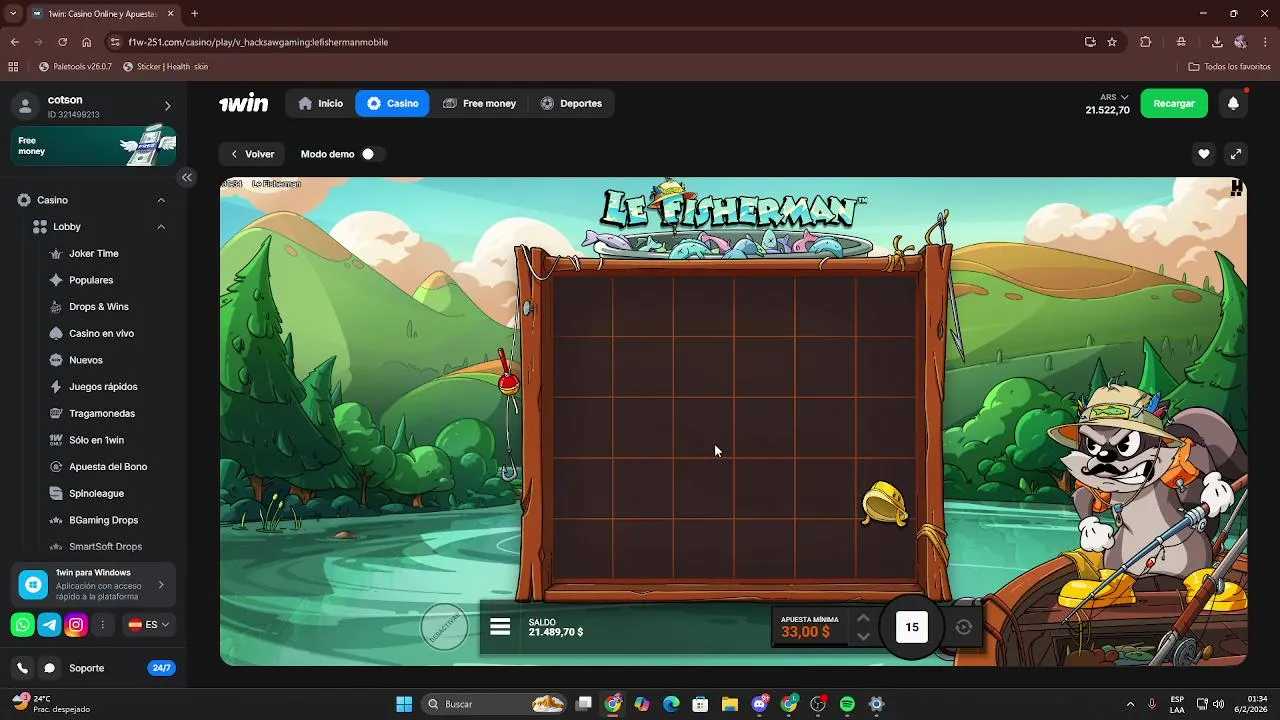
Task: Open ES language dropdown
Action: click(x=149, y=625)
